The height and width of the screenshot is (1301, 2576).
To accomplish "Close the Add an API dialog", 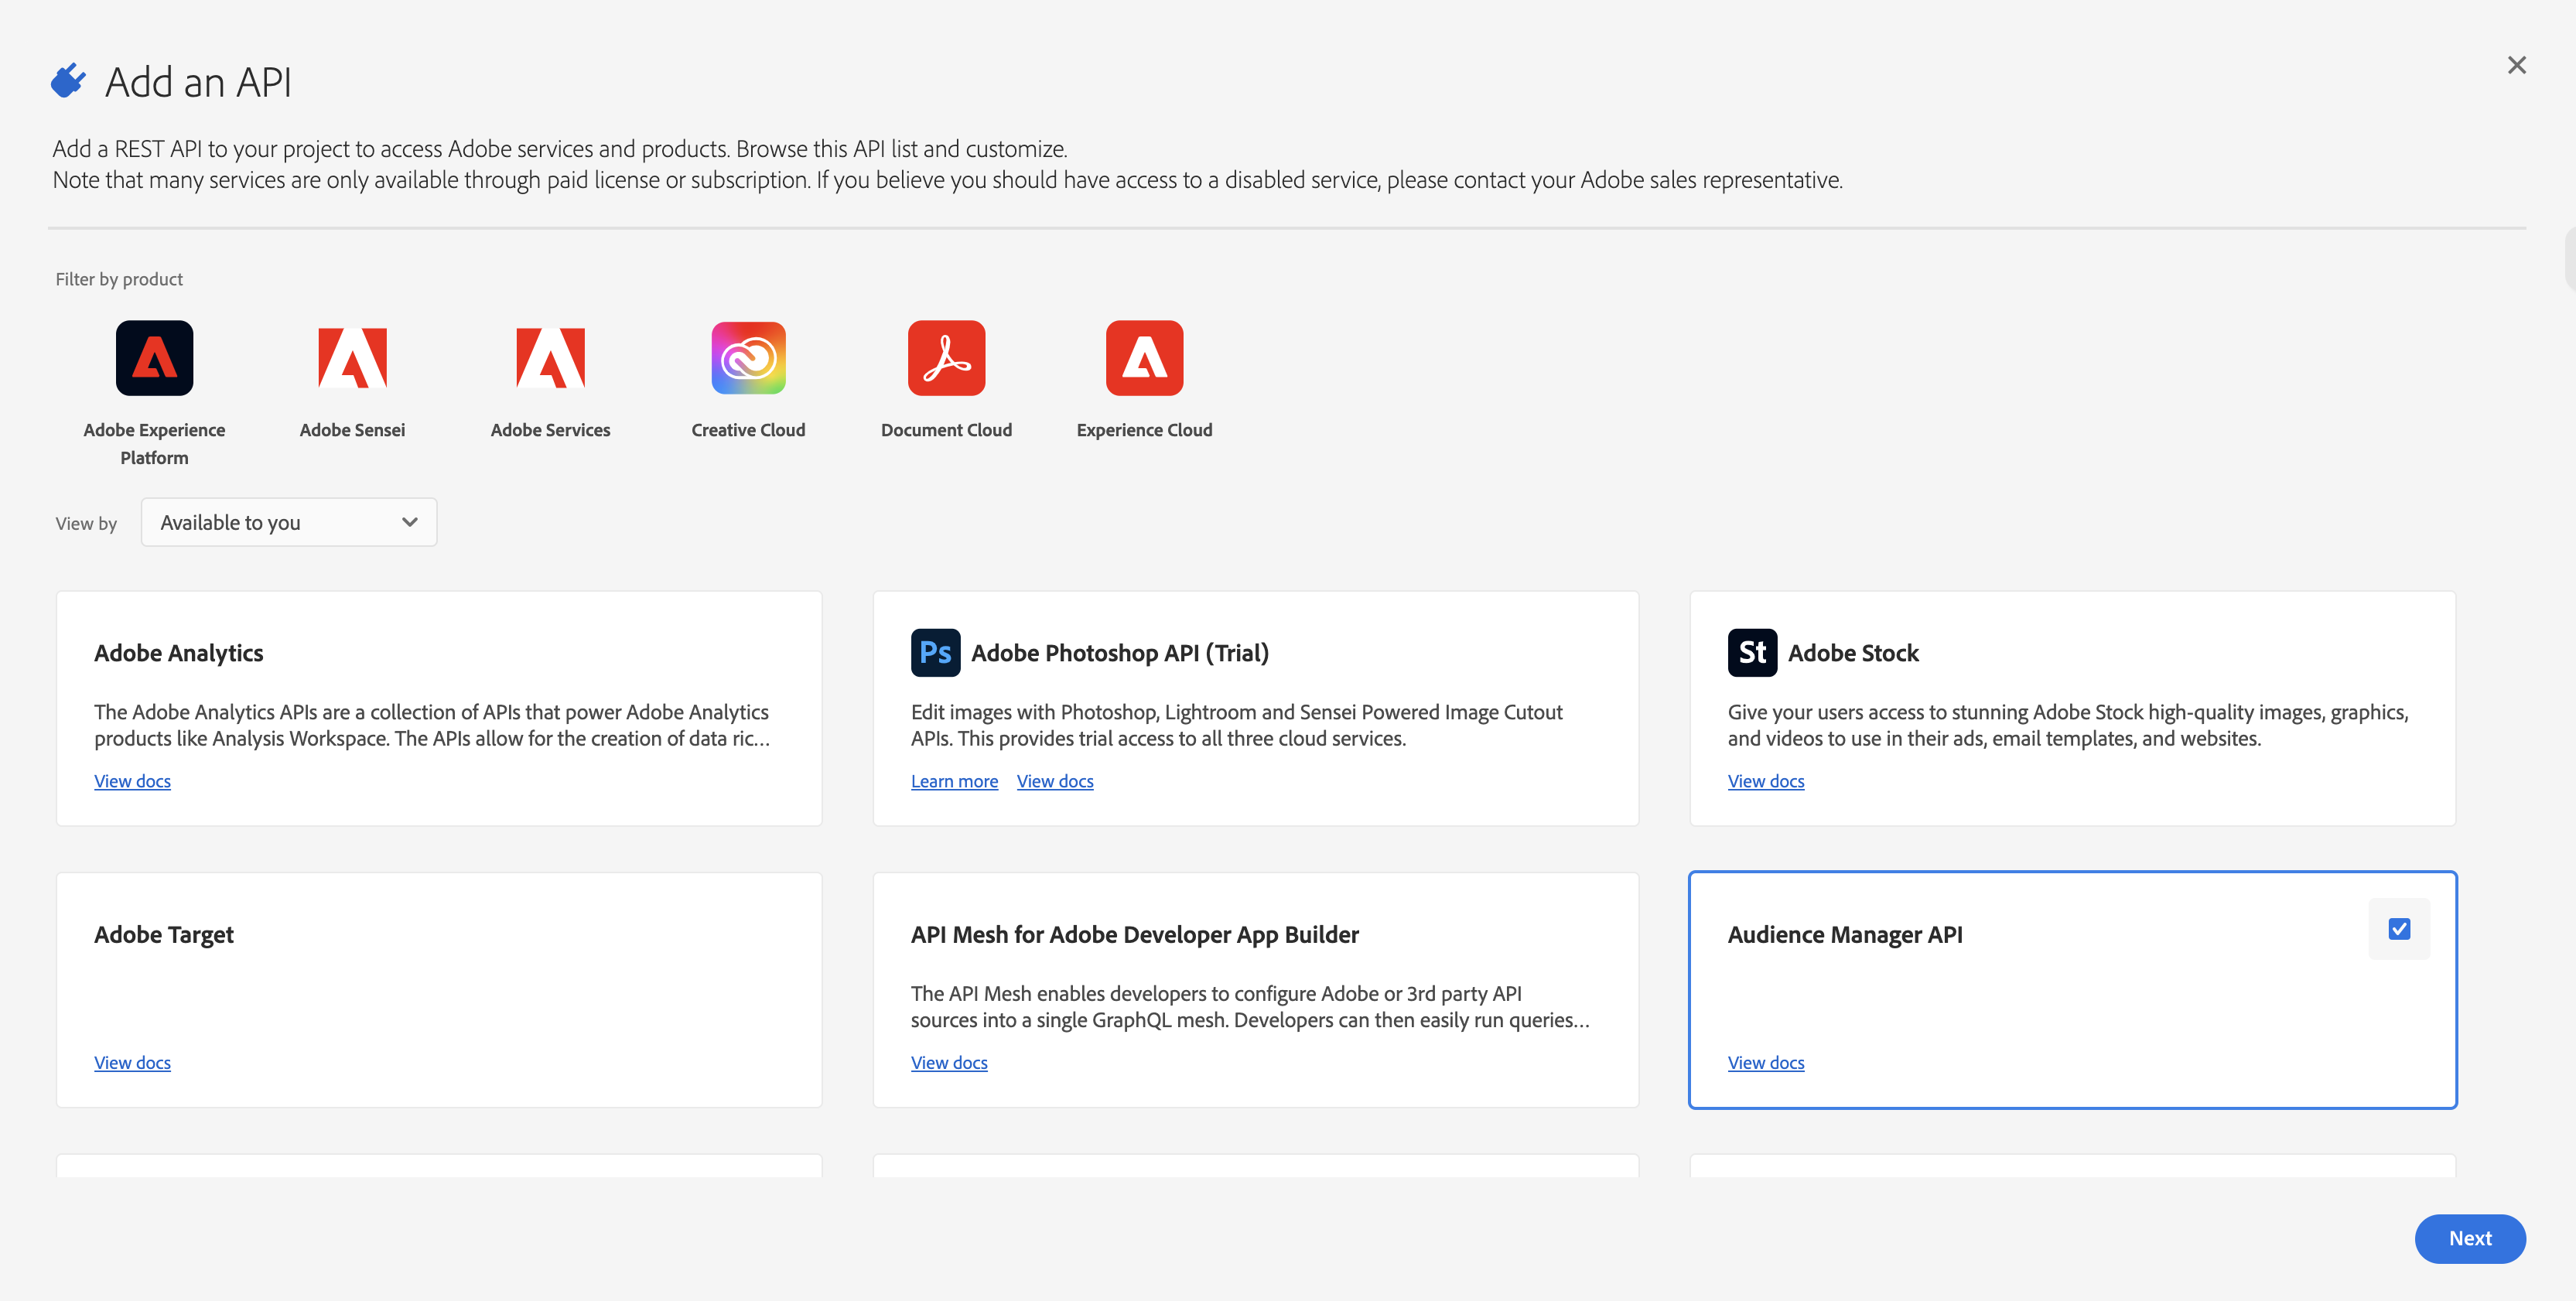I will [2516, 66].
